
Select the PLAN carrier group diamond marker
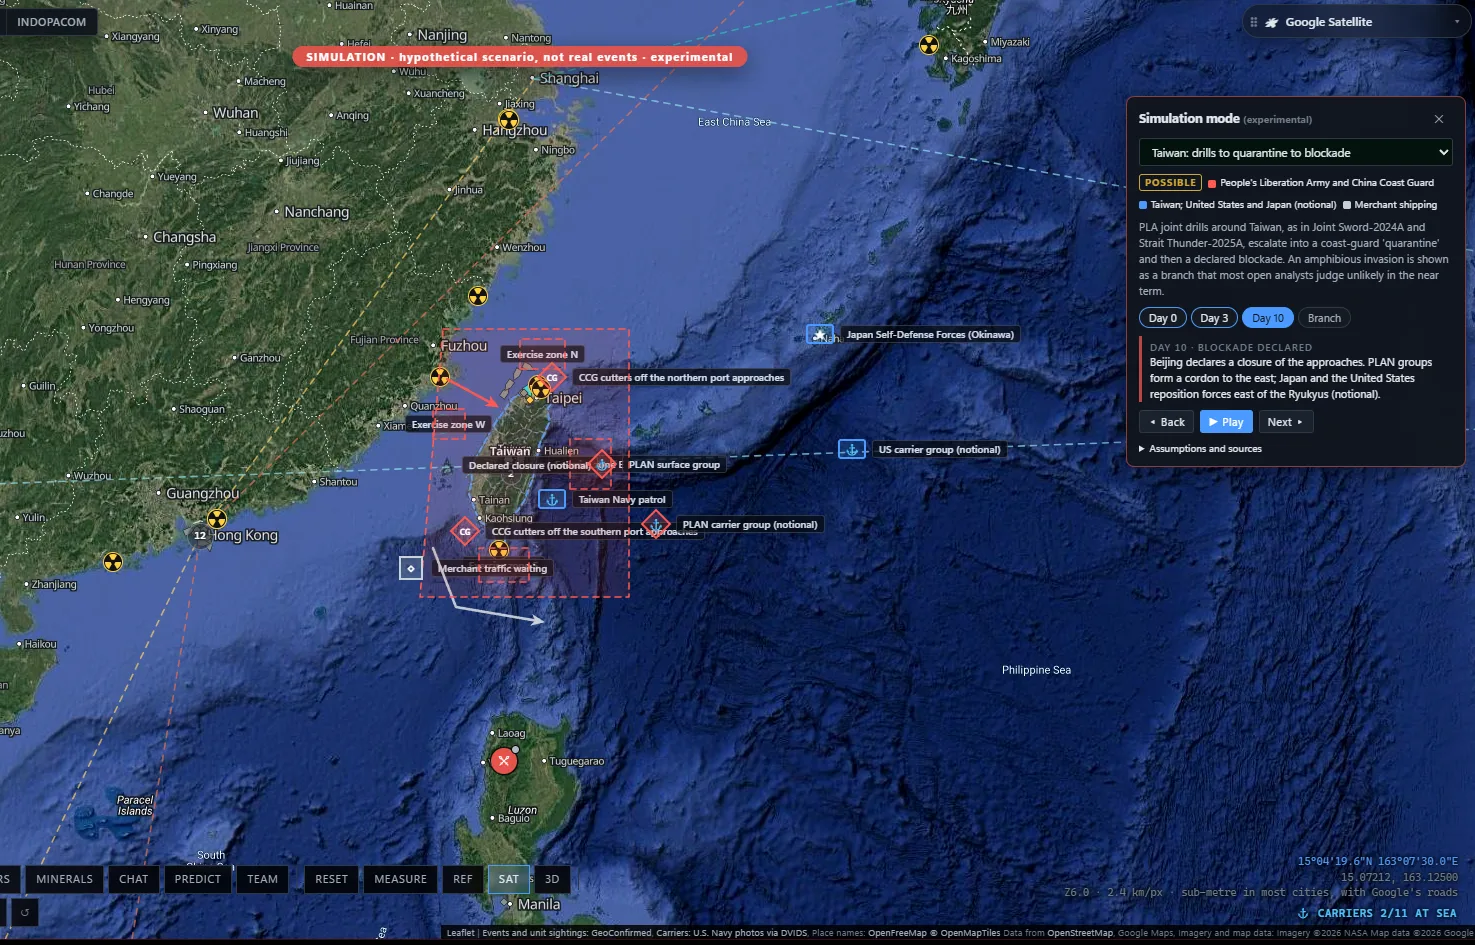(x=656, y=524)
